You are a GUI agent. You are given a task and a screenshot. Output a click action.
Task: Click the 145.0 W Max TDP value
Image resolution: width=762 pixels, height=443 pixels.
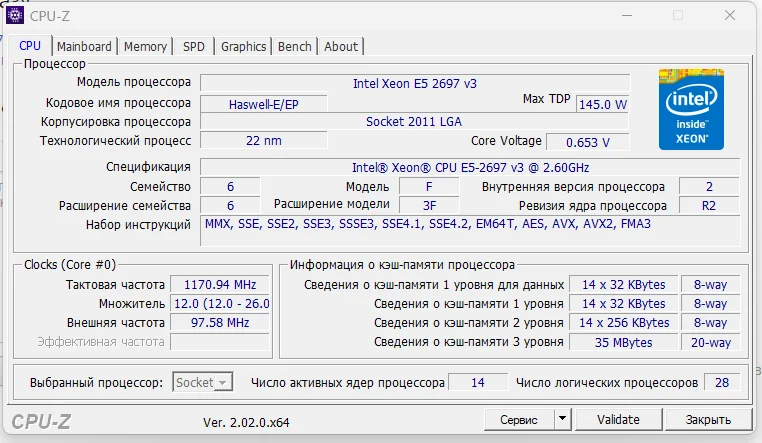point(603,104)
